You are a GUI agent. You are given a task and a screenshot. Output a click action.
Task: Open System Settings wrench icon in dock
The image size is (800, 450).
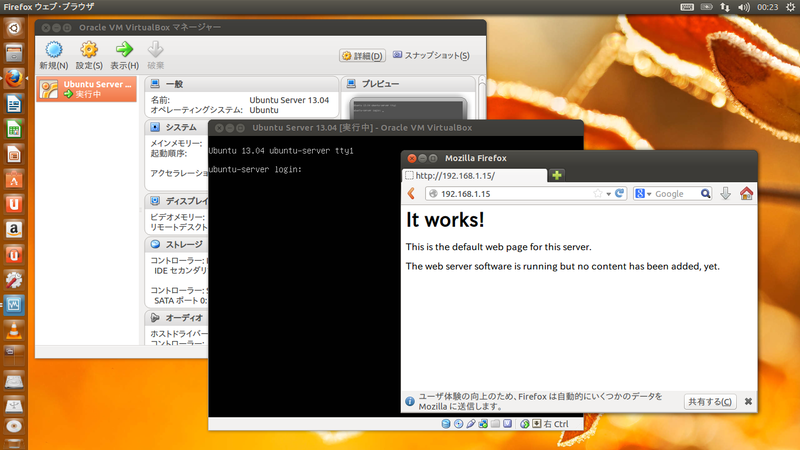14,280
